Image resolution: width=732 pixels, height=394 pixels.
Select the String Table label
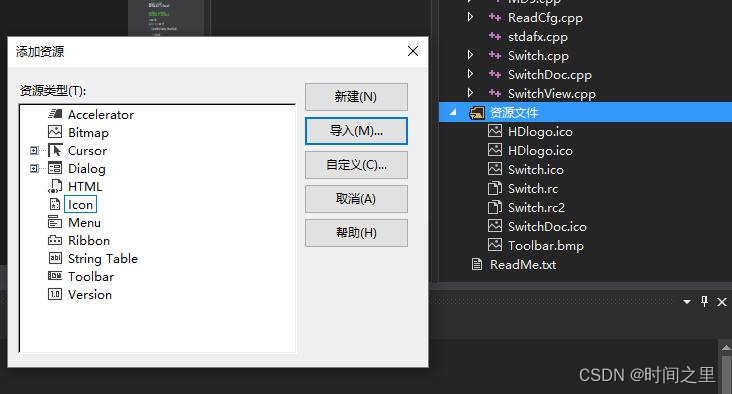103,259
